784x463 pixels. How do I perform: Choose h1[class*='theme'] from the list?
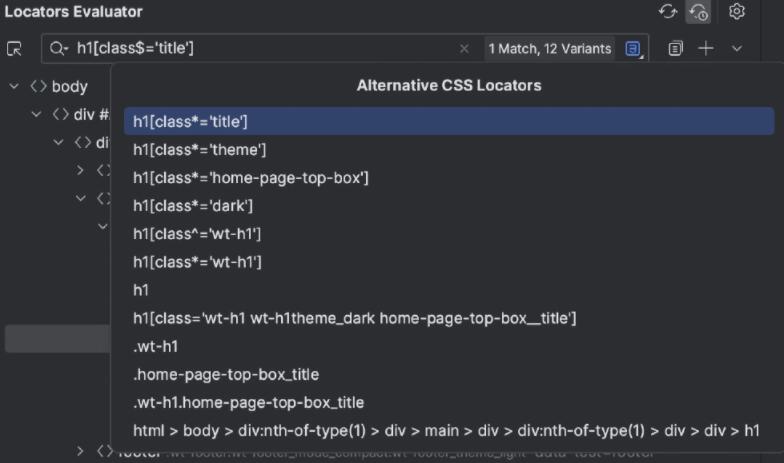pos(199,149)
